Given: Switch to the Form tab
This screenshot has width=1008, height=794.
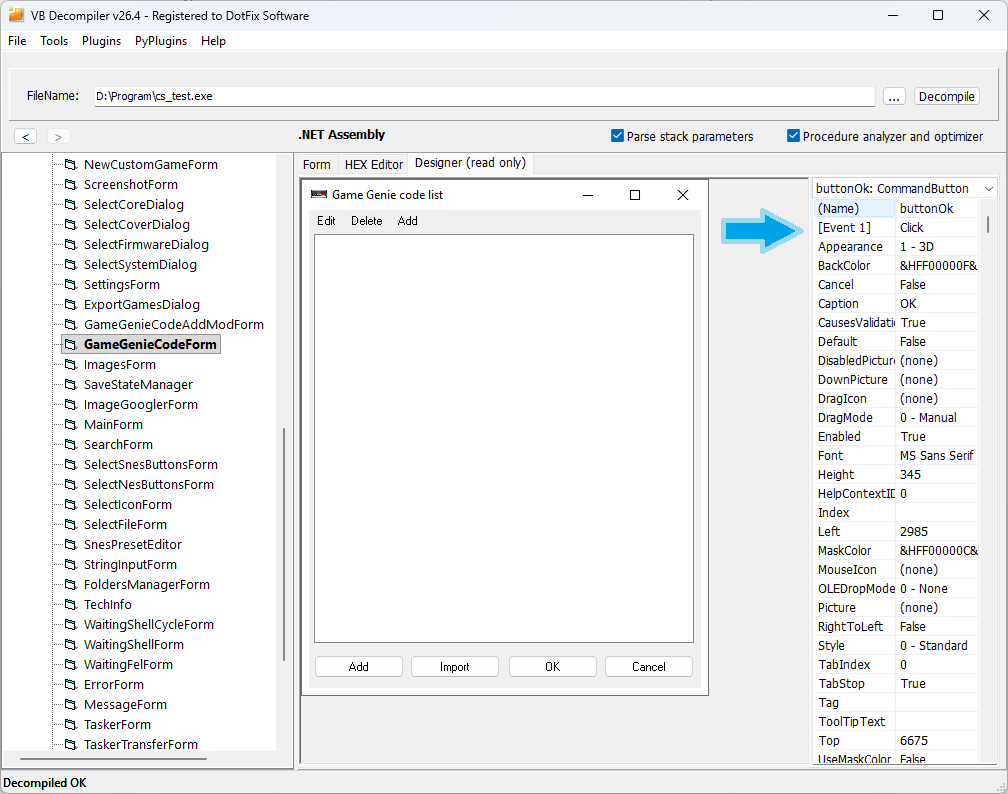Looking at the screenshot, I should pos(317,165).
